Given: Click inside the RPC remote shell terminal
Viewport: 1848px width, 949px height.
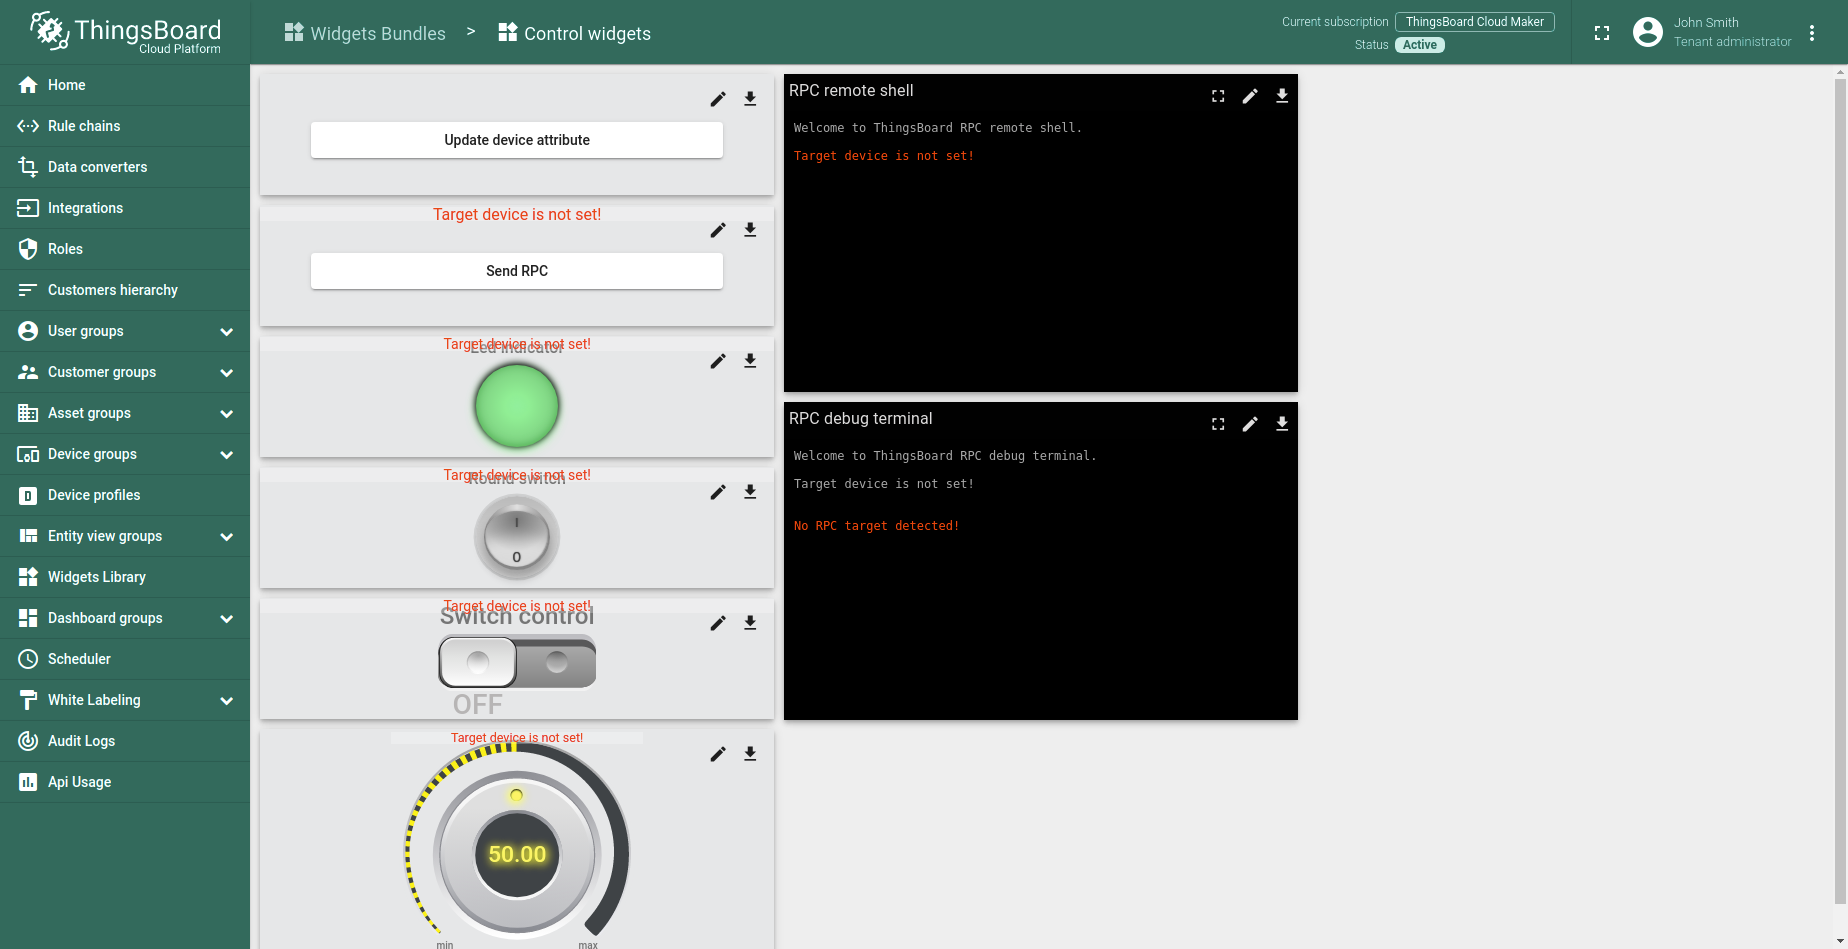Looking at the screenshot, I should 1041,250.
